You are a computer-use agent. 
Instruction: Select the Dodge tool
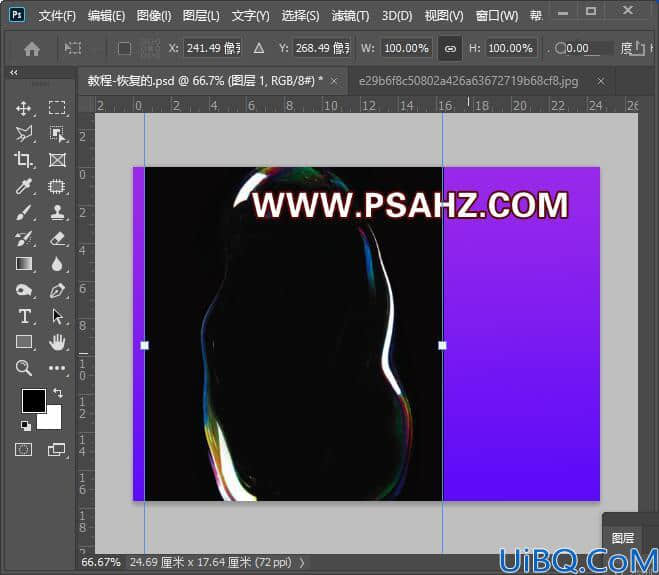click(24, 290)
